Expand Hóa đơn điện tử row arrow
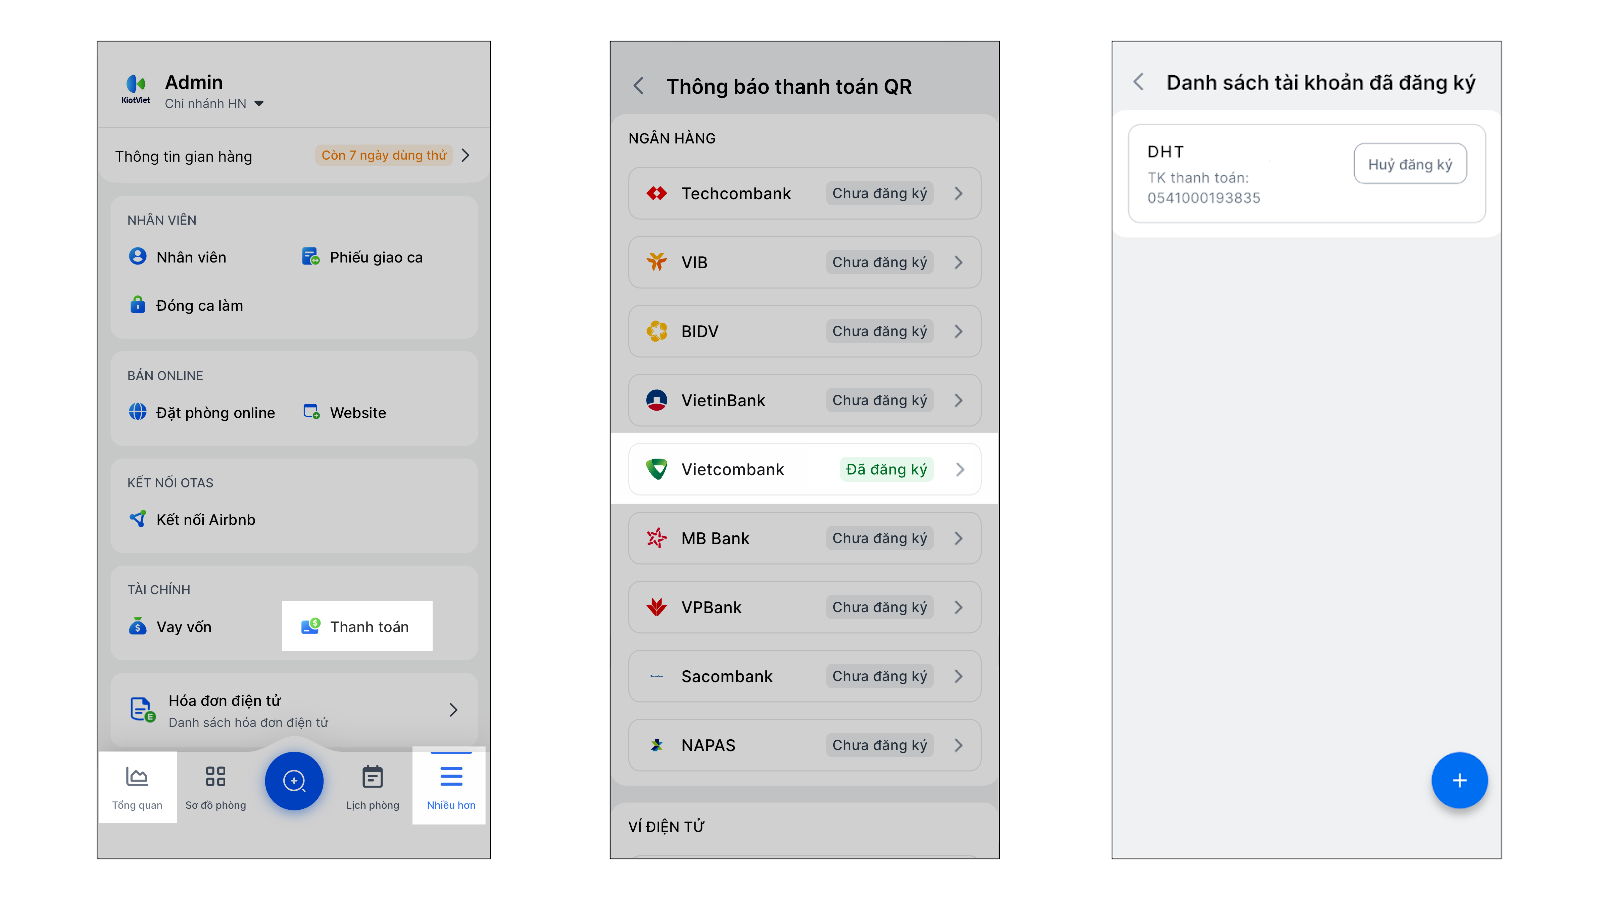Image resolution: width=1600 pixels, height=900 pixels. 453,710
